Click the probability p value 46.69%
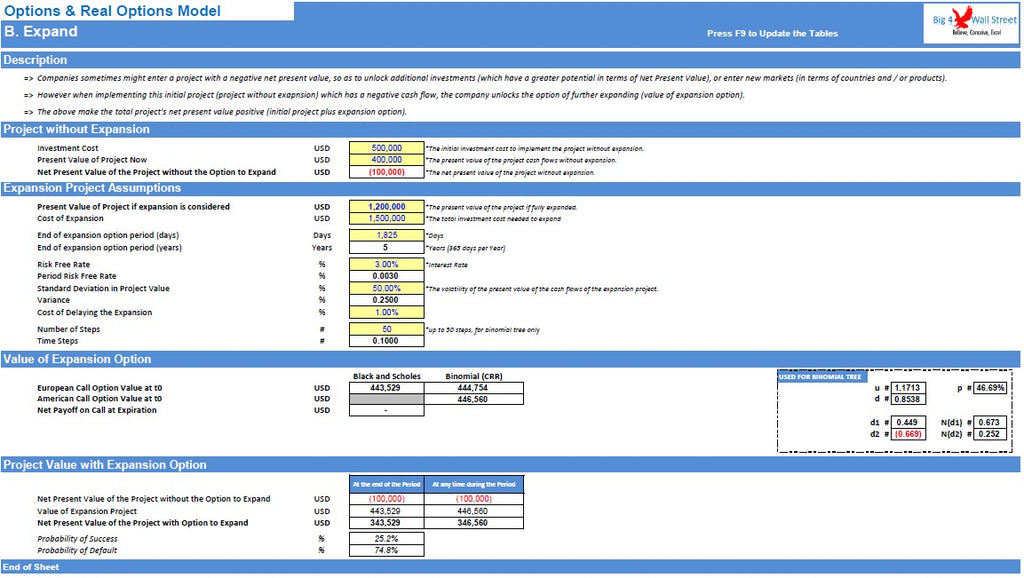This screenshot has width=1024, height=578. click(990, 388)
